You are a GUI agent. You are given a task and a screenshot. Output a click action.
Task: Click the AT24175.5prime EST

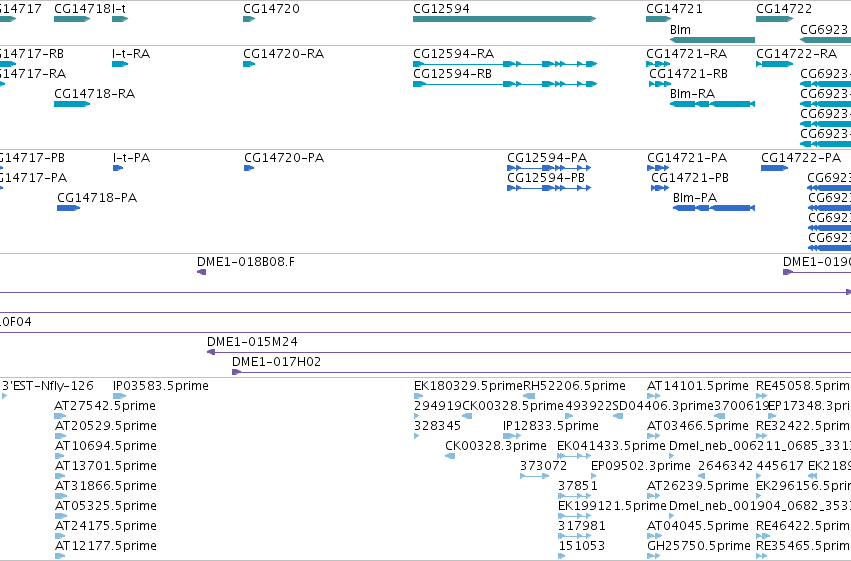(60, 537)
